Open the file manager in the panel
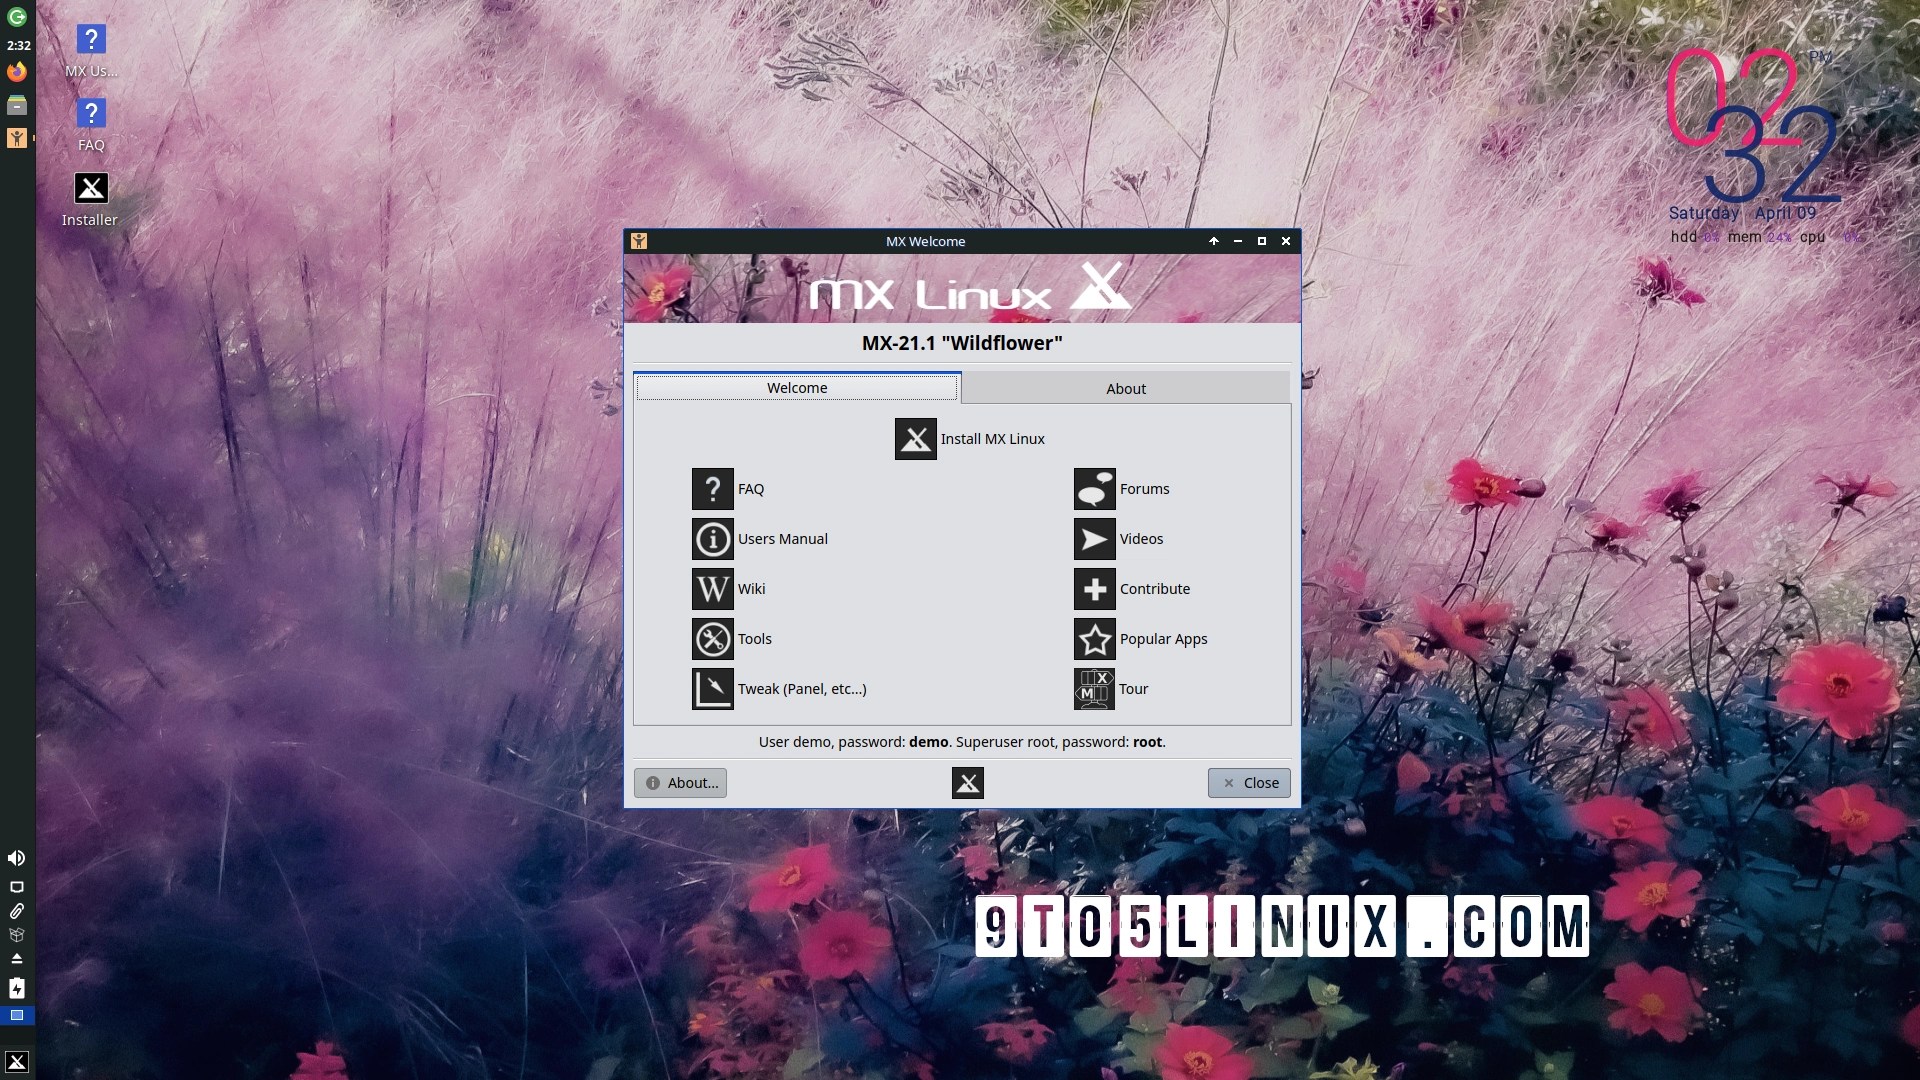1920x1080 pixels. coord(17,105)
